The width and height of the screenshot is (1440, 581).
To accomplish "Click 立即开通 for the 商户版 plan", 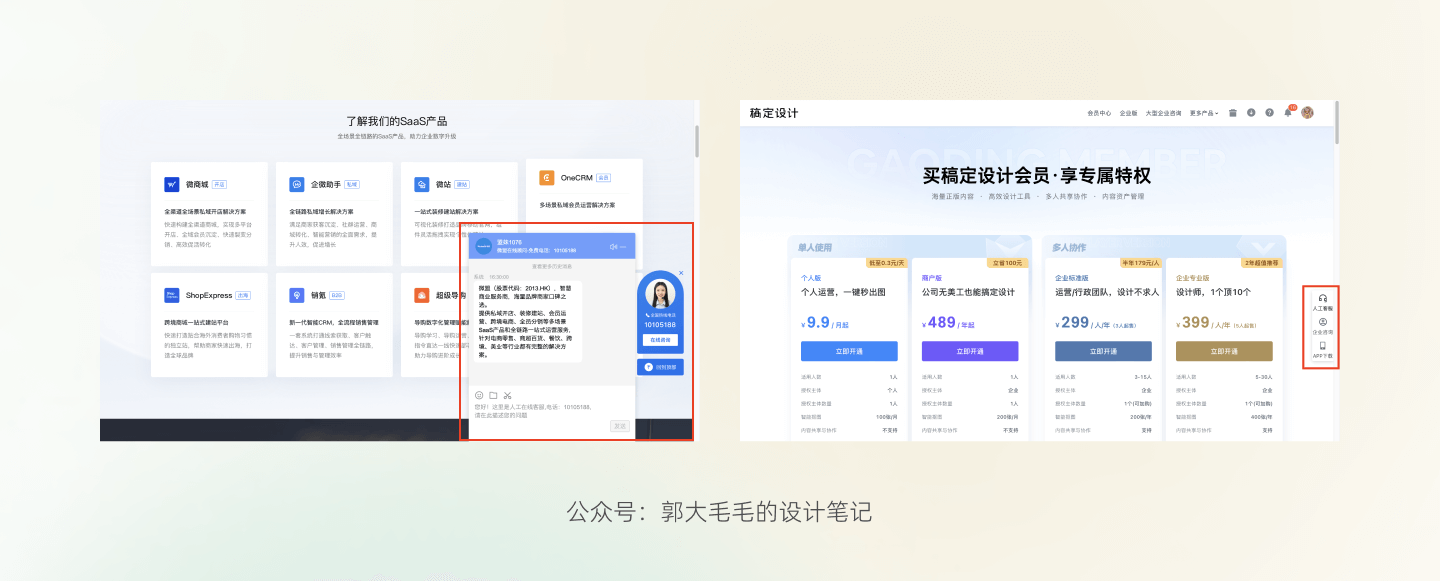I will (970, 351).
